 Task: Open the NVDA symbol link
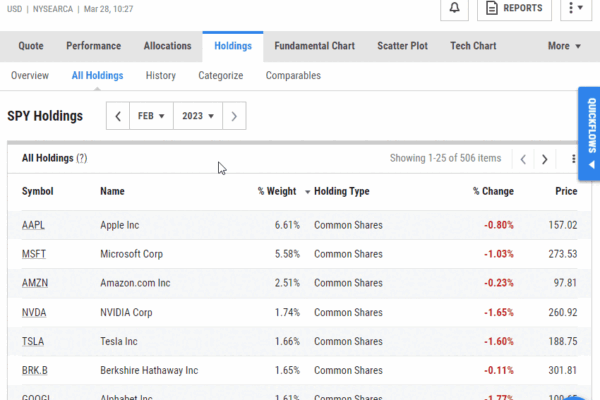[34, 312]
